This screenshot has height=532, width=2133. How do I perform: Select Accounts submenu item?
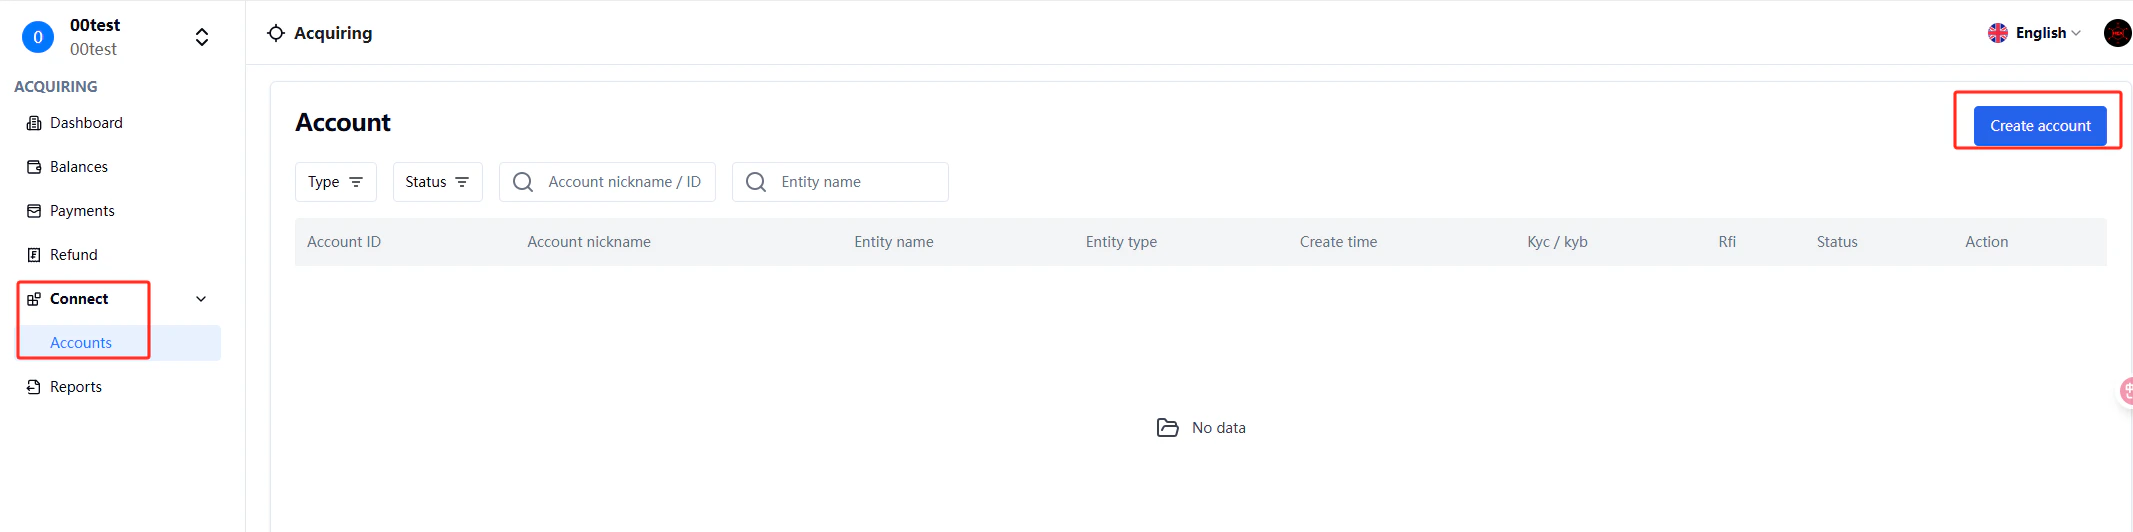tap(118, 343)
